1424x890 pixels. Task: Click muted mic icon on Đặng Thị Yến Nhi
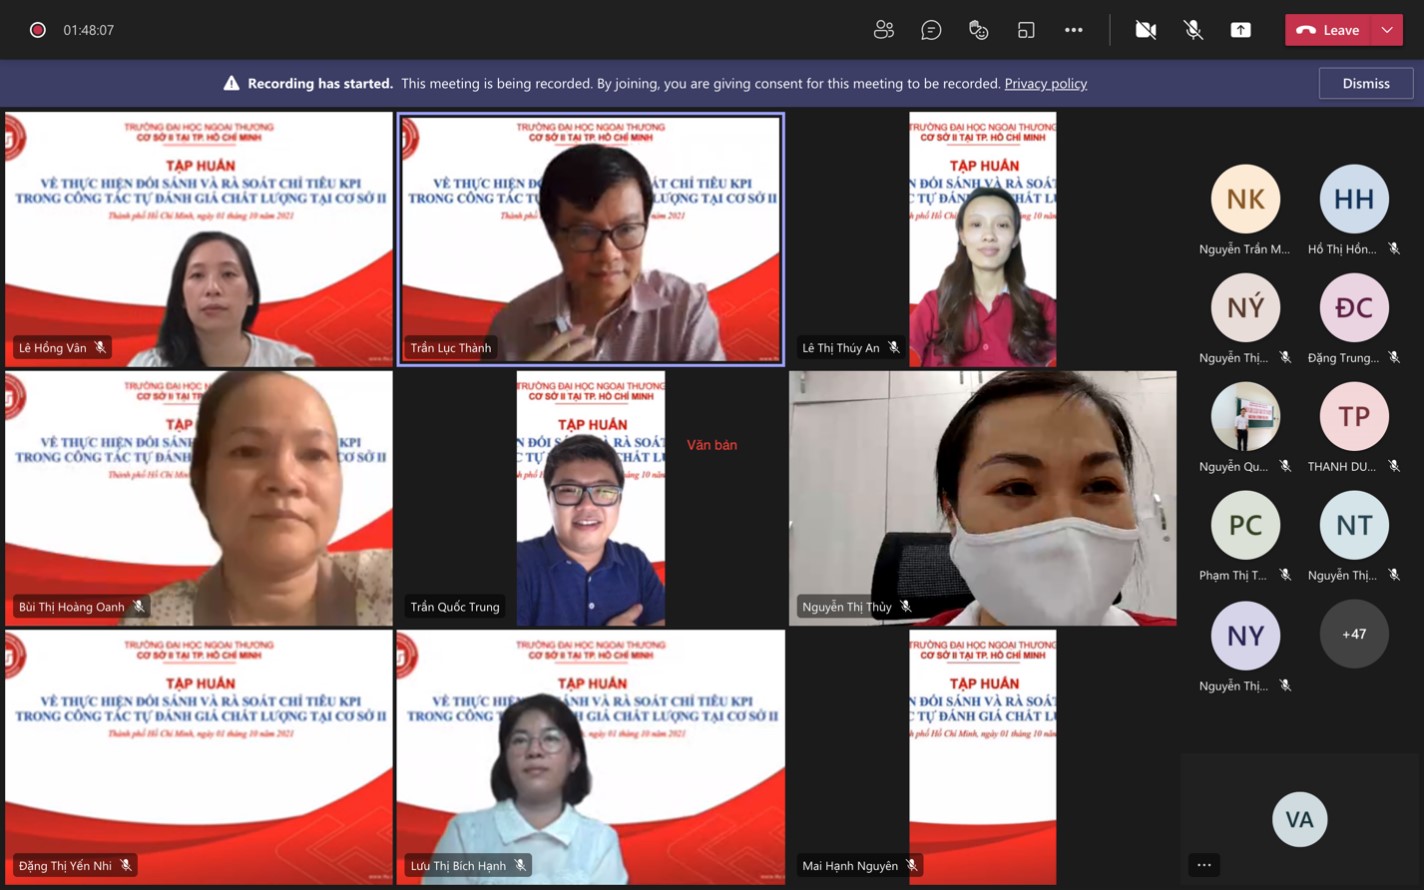(x=126, y=866)
